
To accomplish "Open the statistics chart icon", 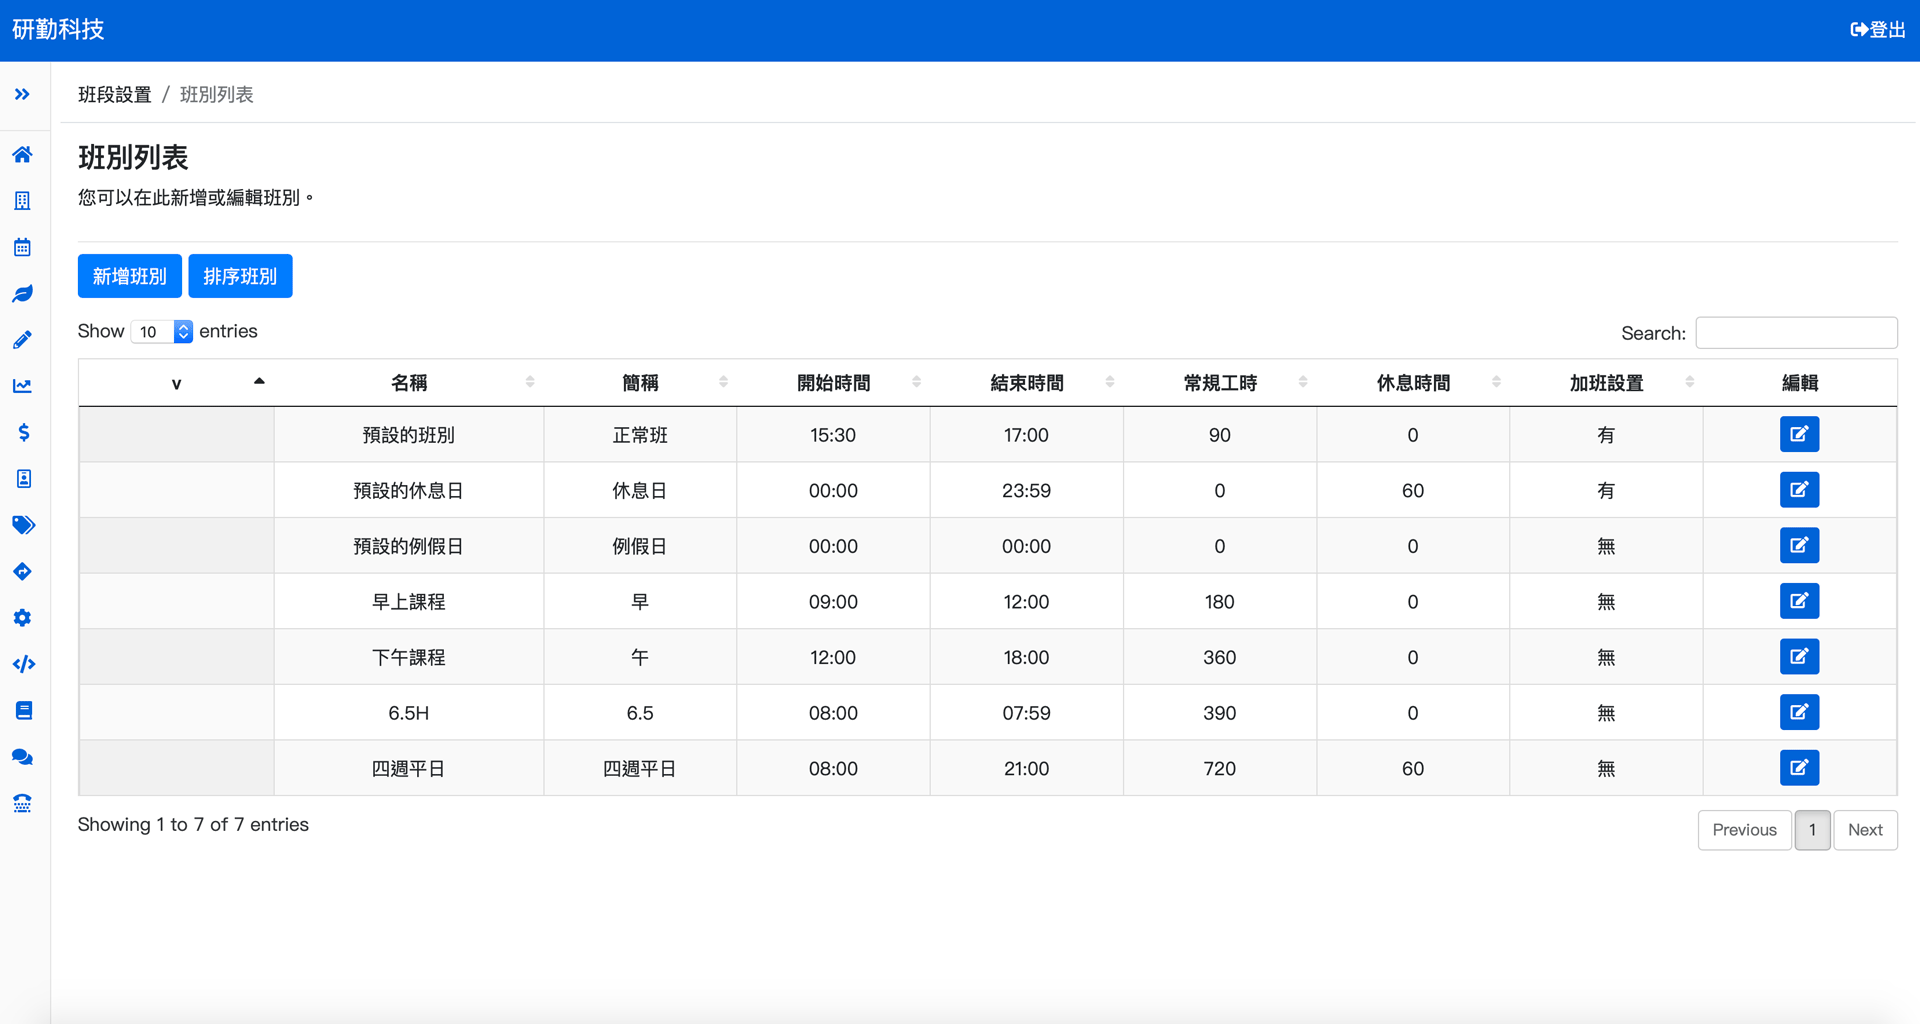I will tap(22, 385).
